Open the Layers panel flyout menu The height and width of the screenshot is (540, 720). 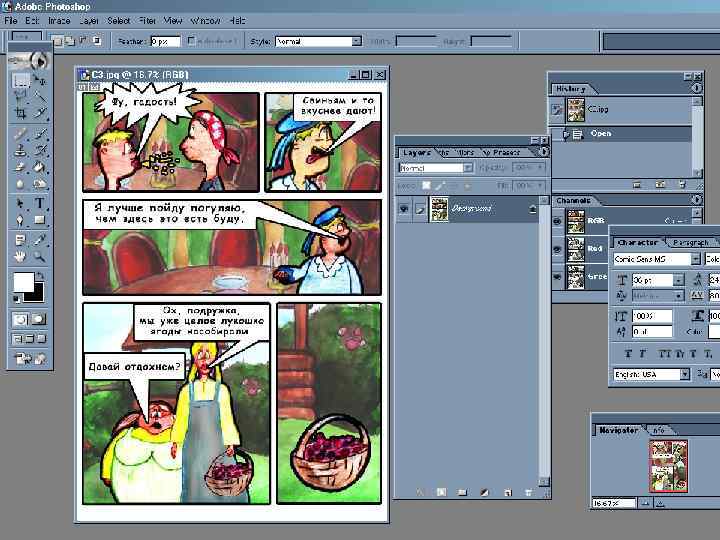tap(545, 152)
